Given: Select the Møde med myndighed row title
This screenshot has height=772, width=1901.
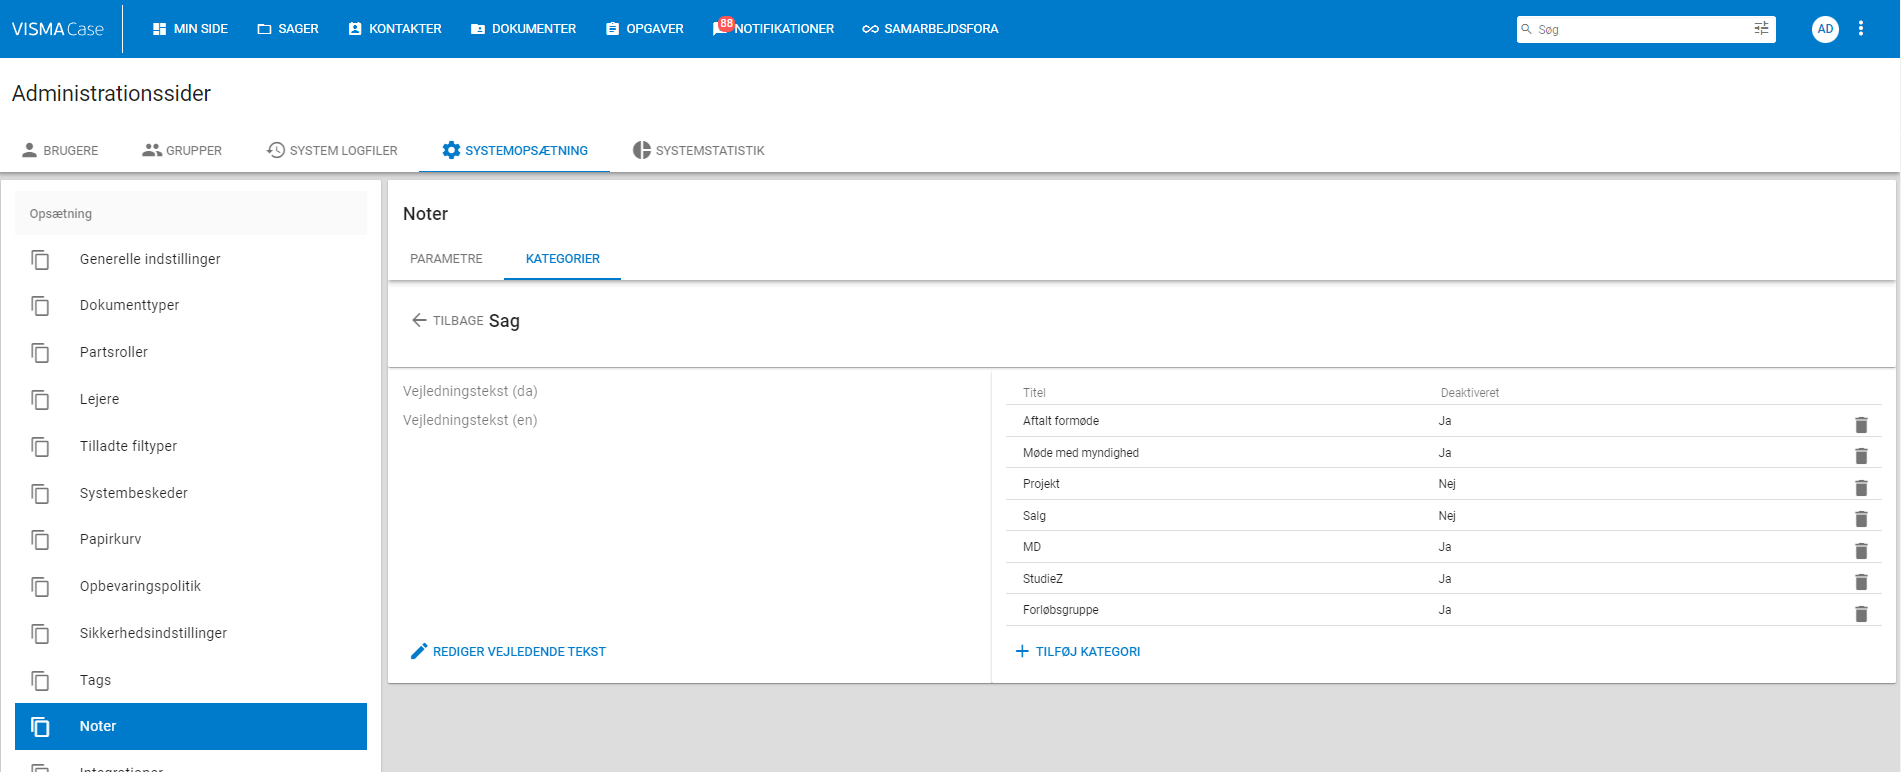Looking at the screenshot, I should pos(1081,453).
